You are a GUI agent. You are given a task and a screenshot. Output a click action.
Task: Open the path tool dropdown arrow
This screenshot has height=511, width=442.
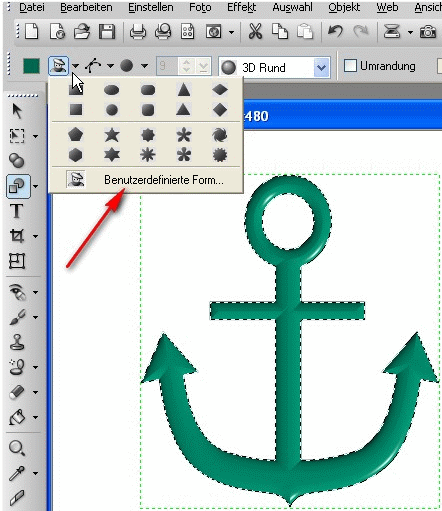pyautogui.click(x=110, y=66)
